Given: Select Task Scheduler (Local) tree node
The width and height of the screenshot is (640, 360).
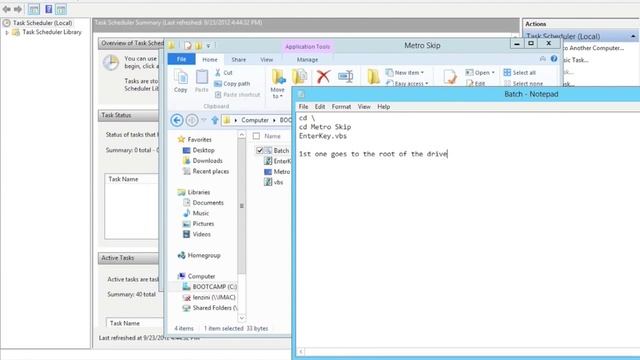Looking at the screenshot, I should (42, 23).
